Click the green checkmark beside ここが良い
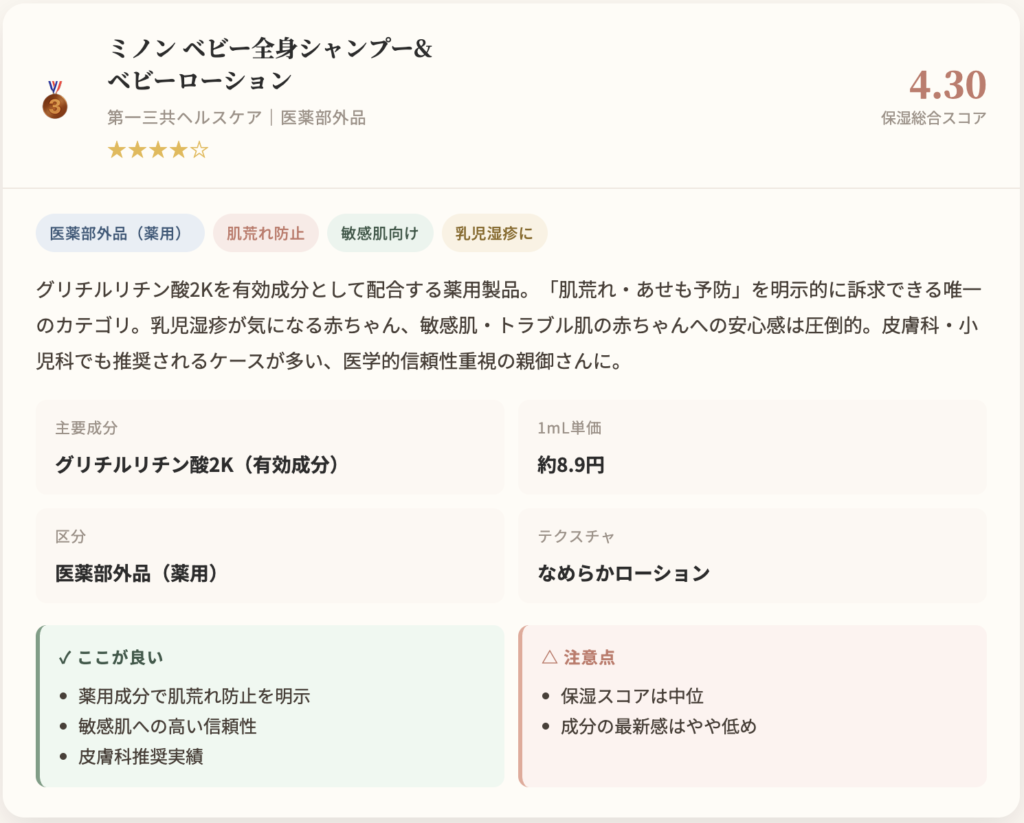 tap(64, 657)
